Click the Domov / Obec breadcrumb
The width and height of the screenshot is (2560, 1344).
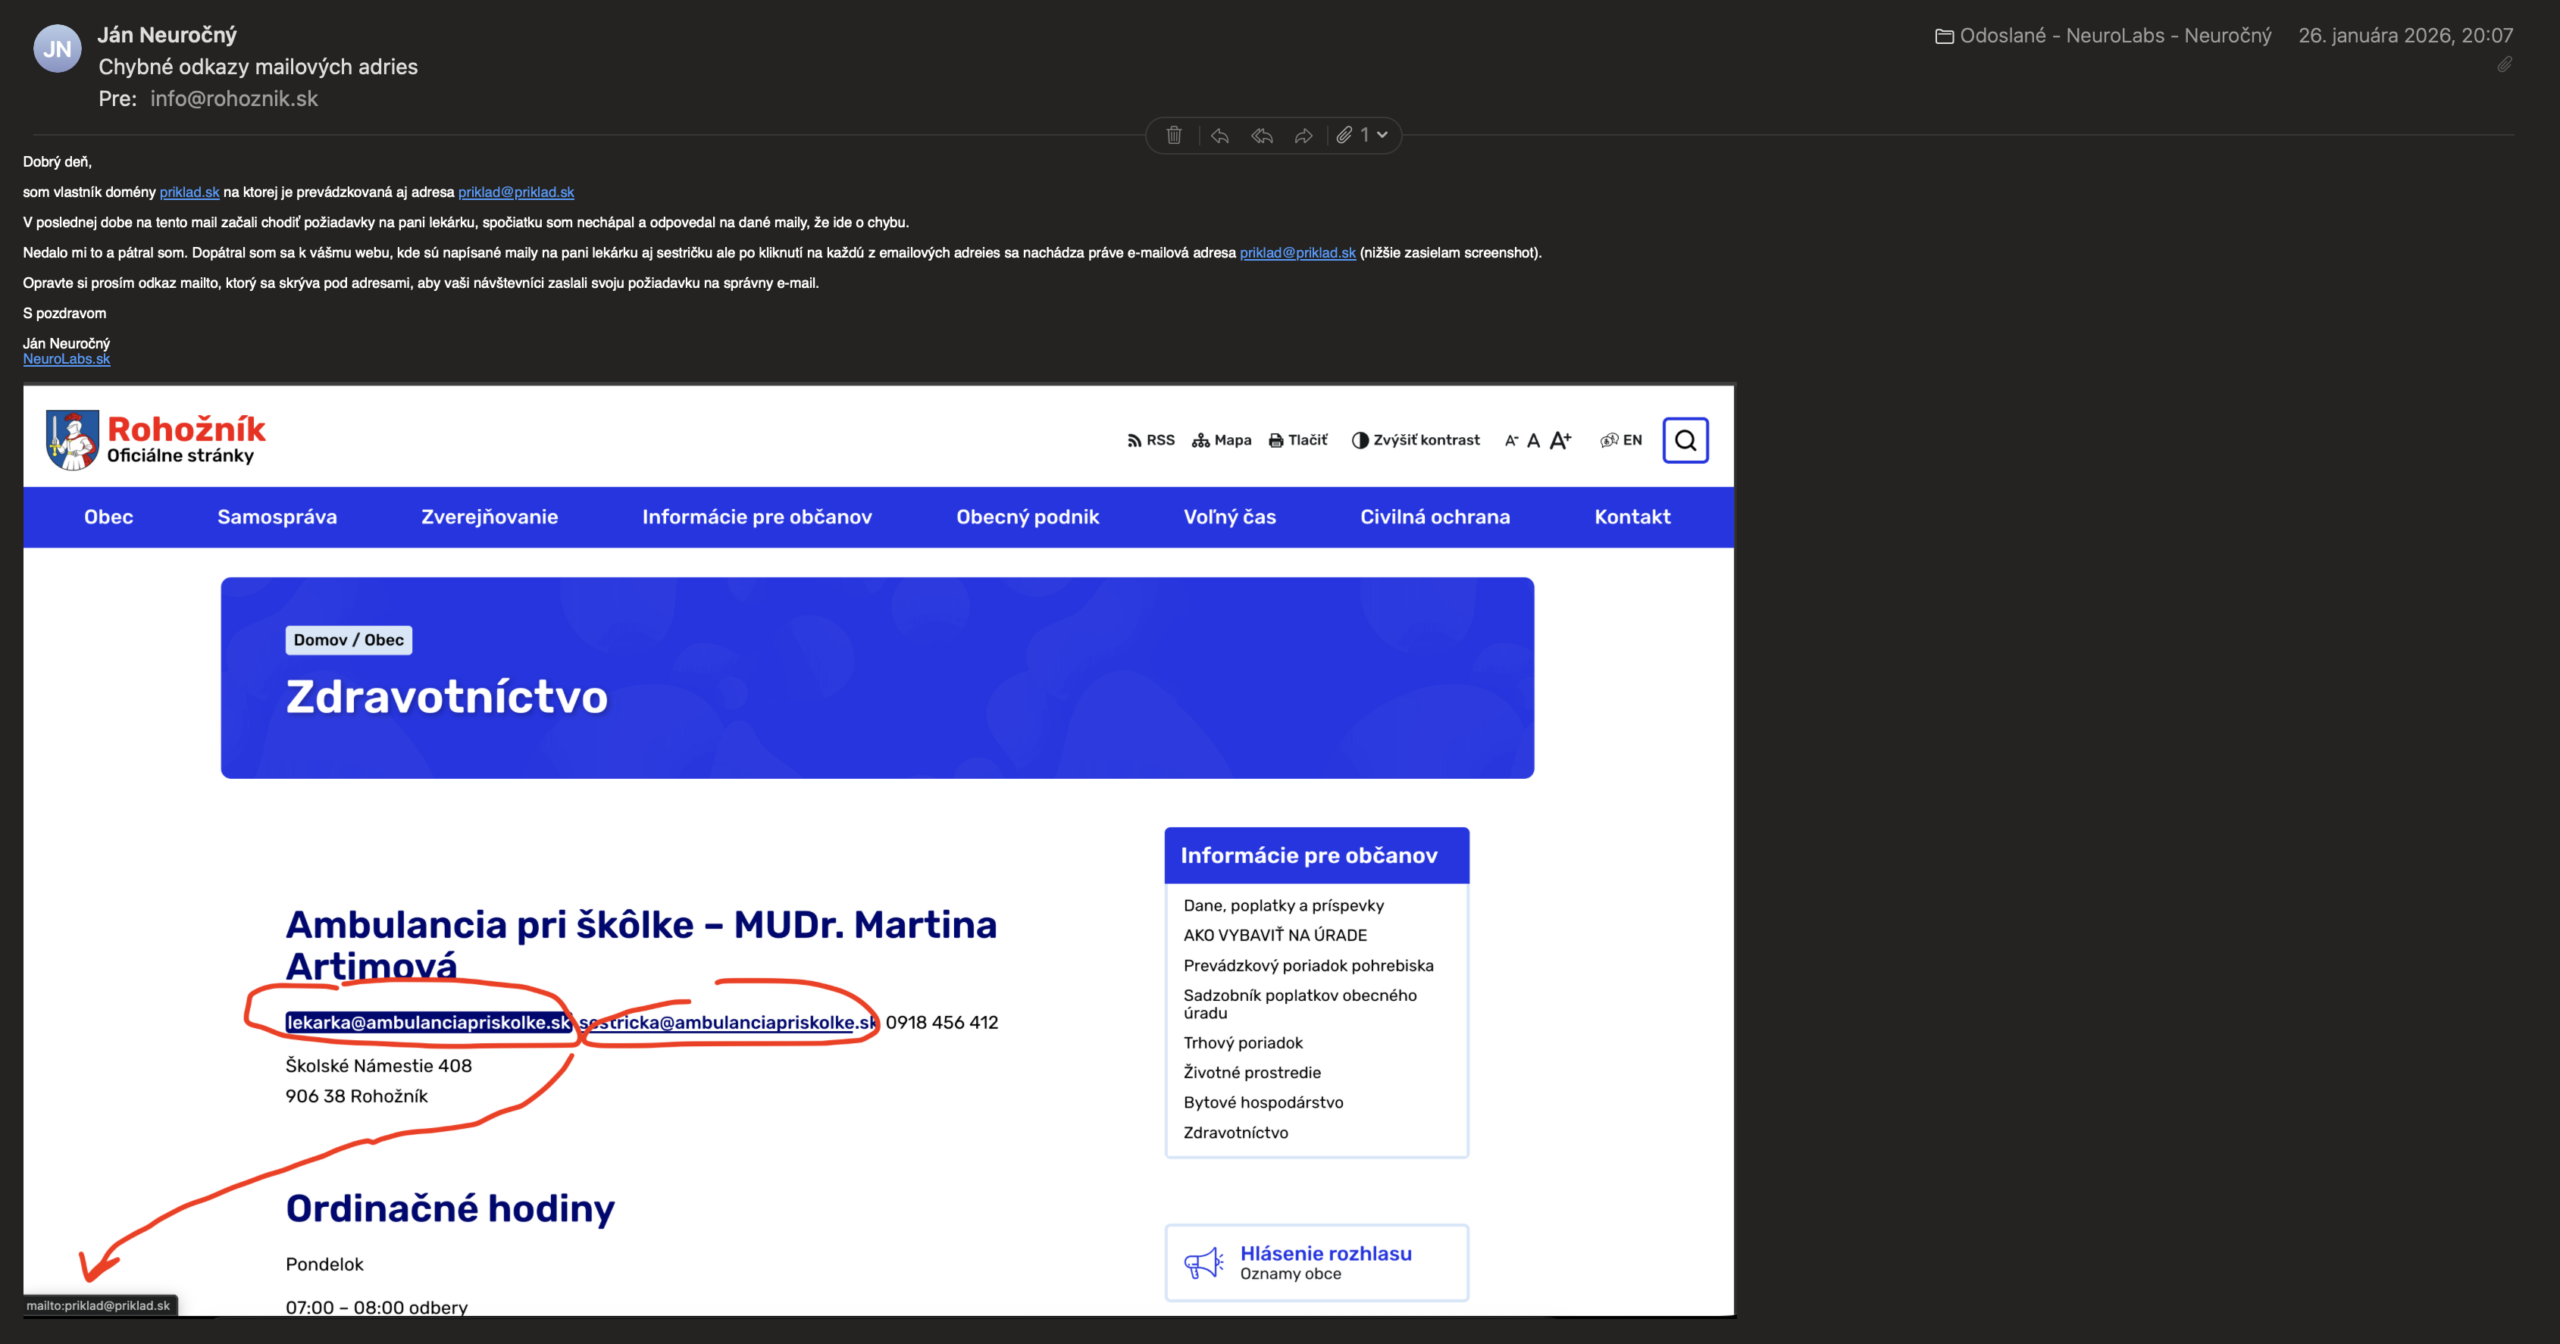pyautogui.click(x=348, y=640)
